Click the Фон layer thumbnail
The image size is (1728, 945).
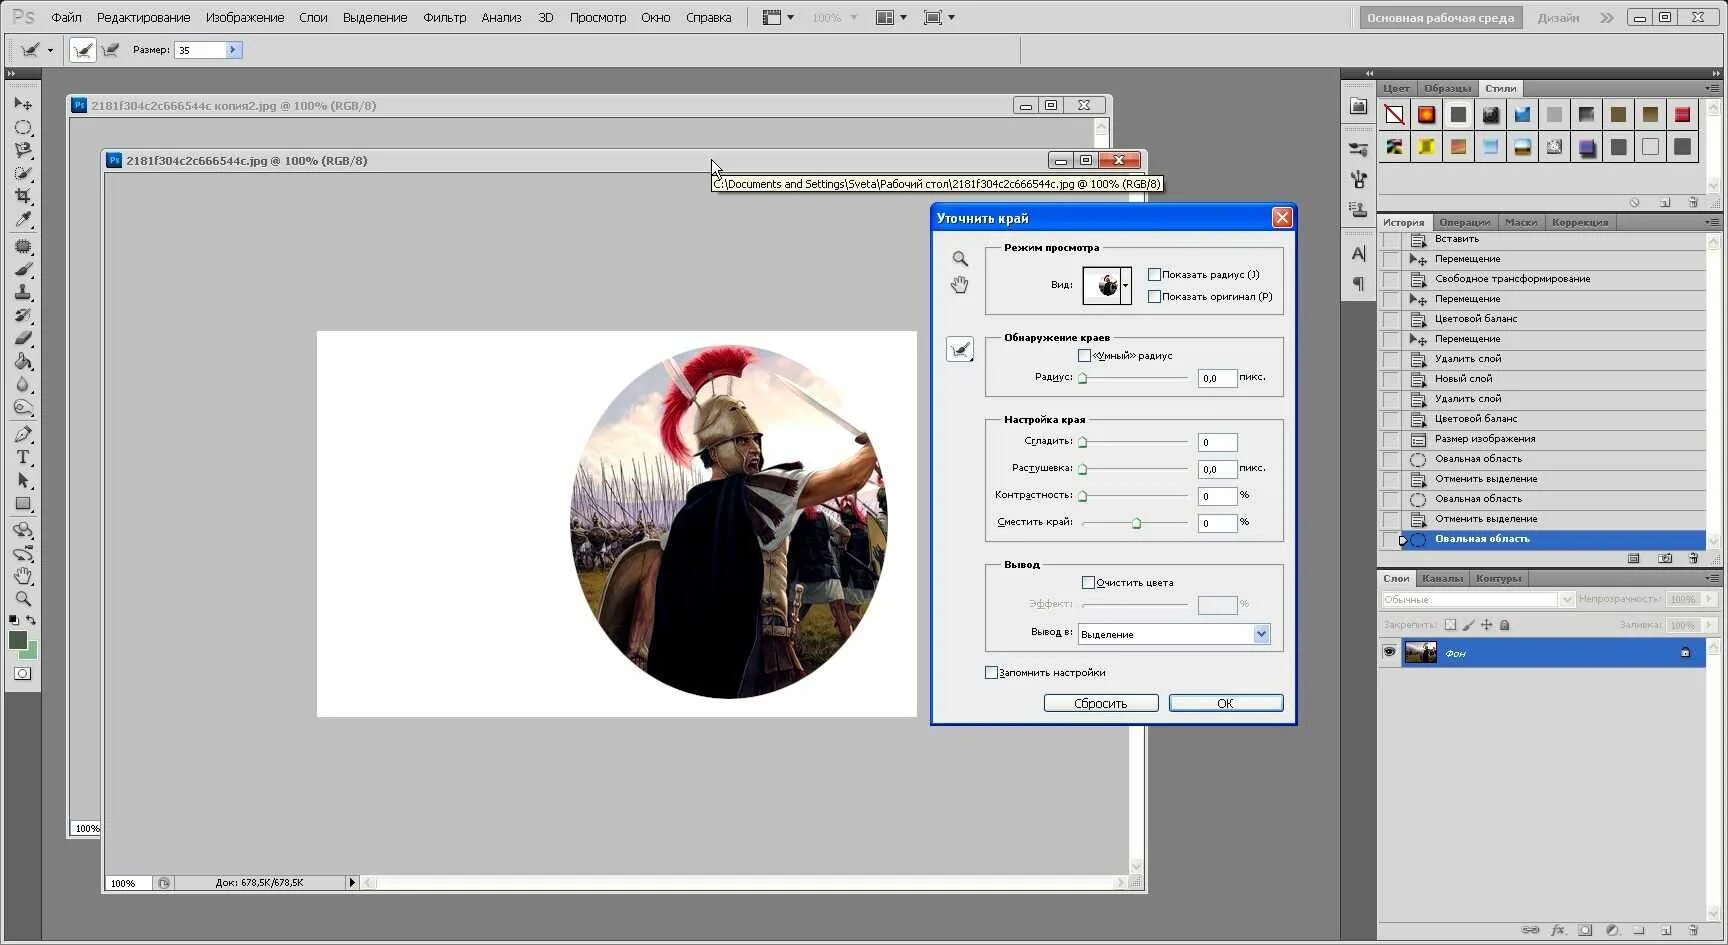(1421, 653)
